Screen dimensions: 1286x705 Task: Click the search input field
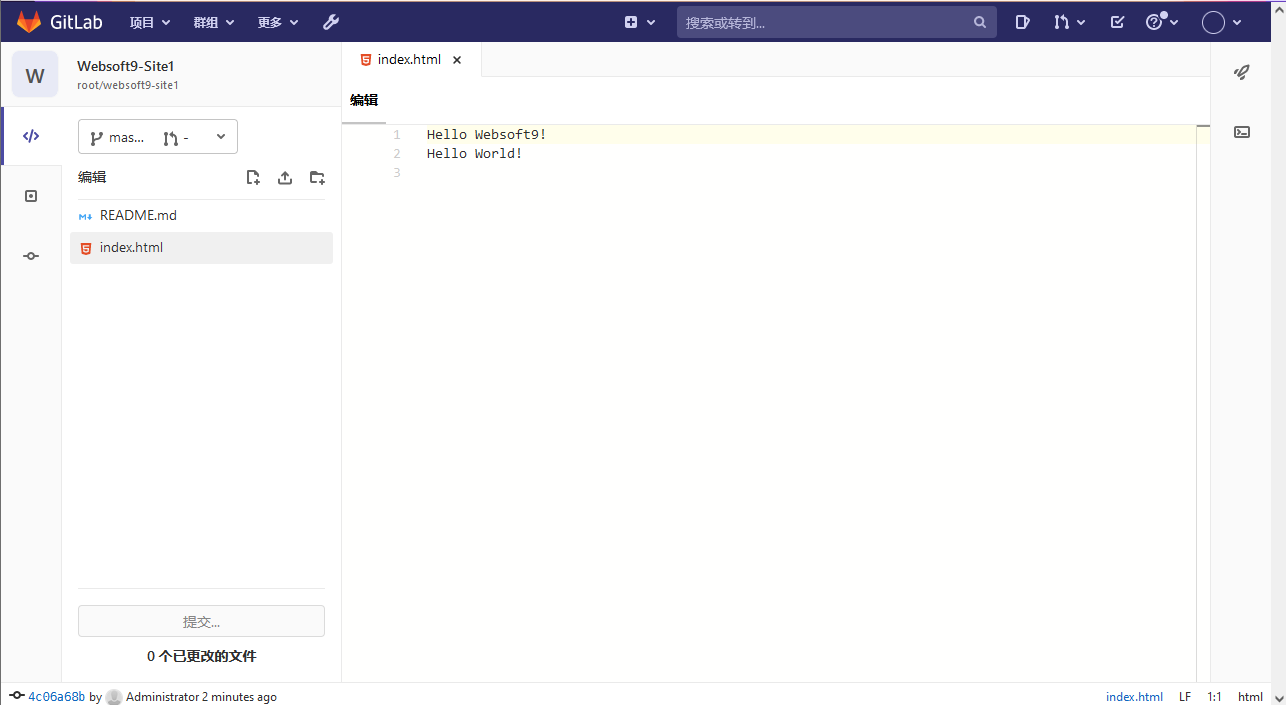[x=826, y=22]
